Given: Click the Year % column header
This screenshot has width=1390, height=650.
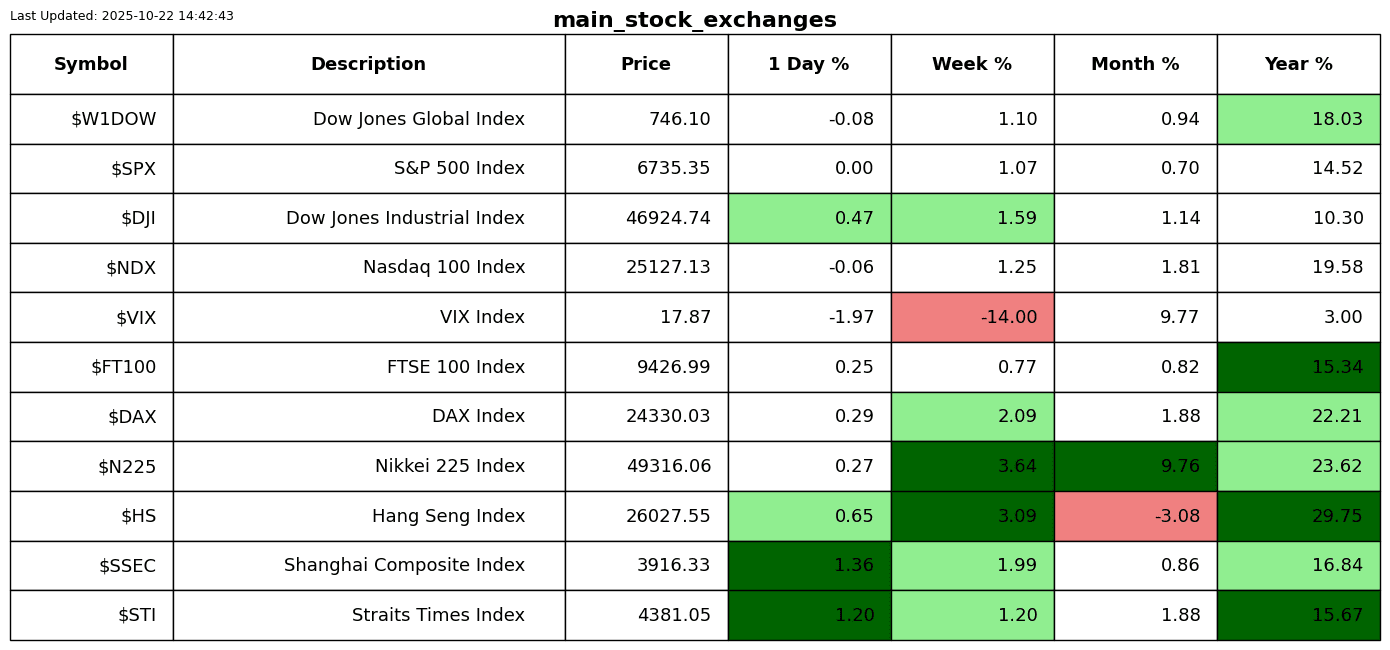Looking at the screenshot, I should point(1298,64).
